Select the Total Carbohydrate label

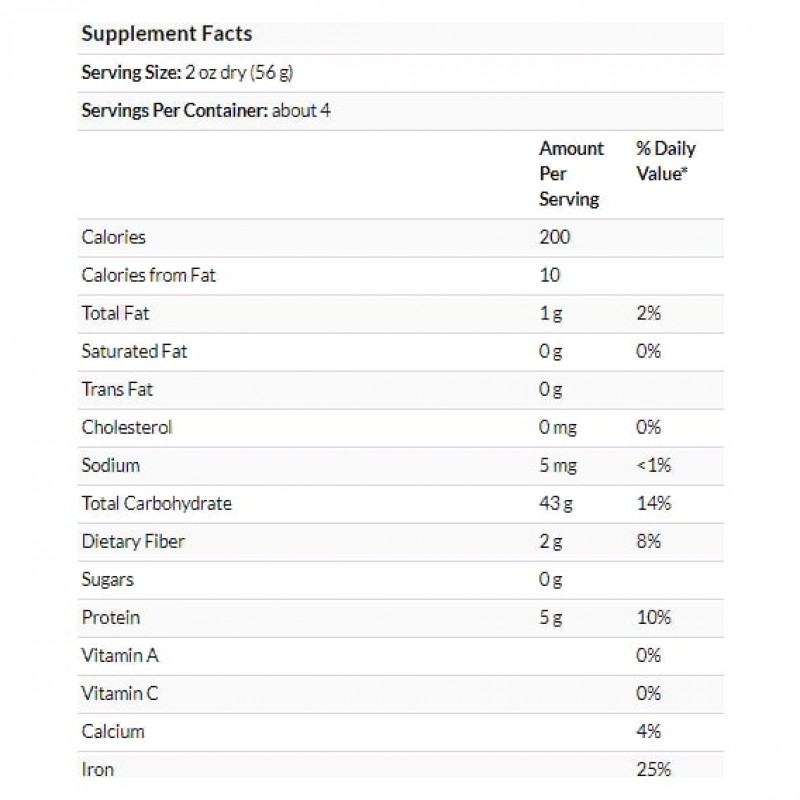(x=156, y=503)
